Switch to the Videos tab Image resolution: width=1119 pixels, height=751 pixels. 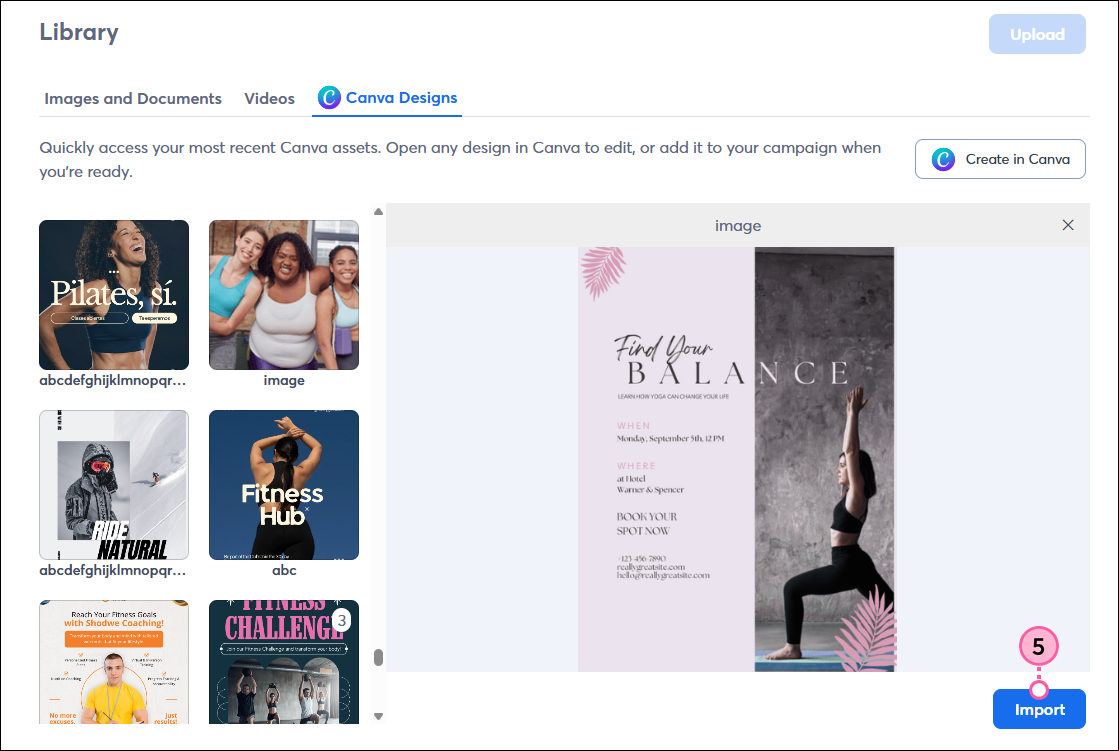point(269,98)
